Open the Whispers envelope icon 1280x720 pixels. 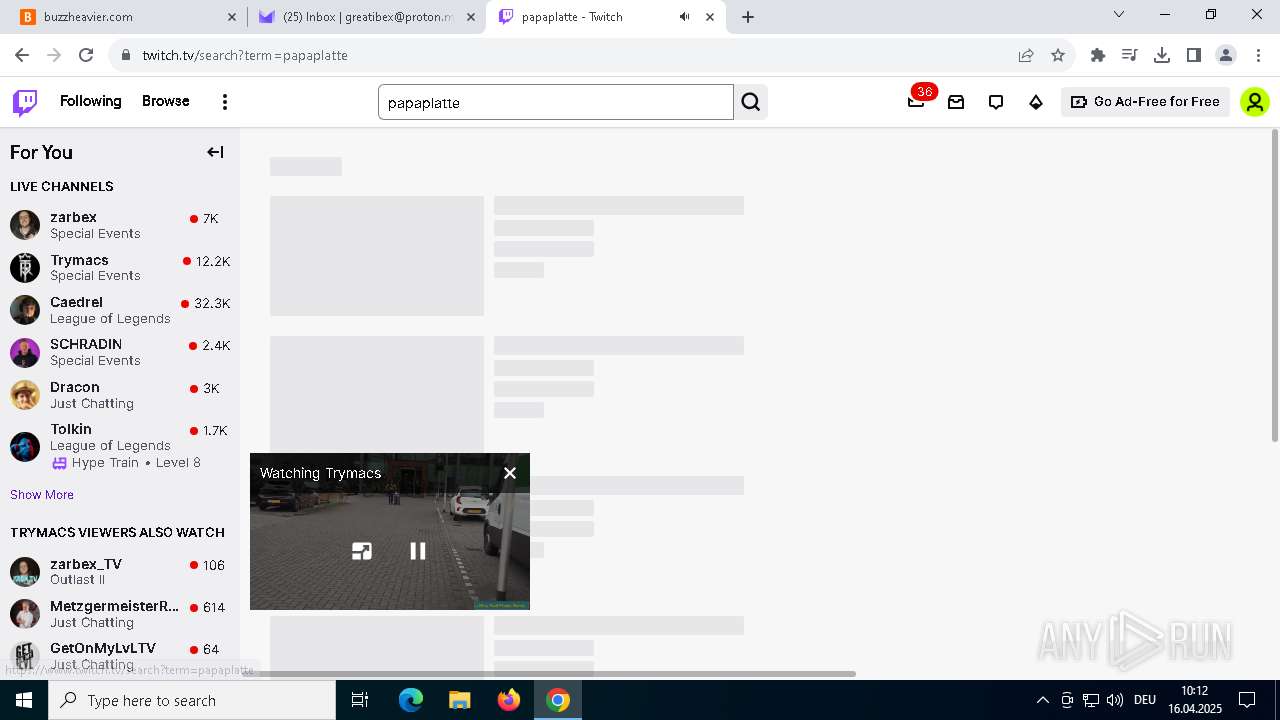coord(956,102)
